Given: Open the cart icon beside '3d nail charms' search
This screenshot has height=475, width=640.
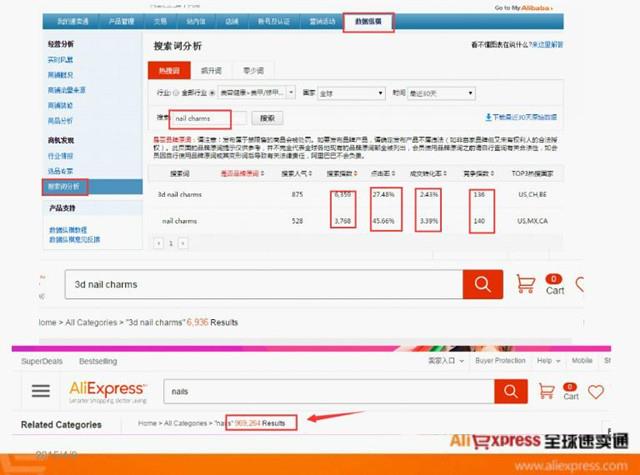Looking at the screenshot, I should (x=526, y=284).
